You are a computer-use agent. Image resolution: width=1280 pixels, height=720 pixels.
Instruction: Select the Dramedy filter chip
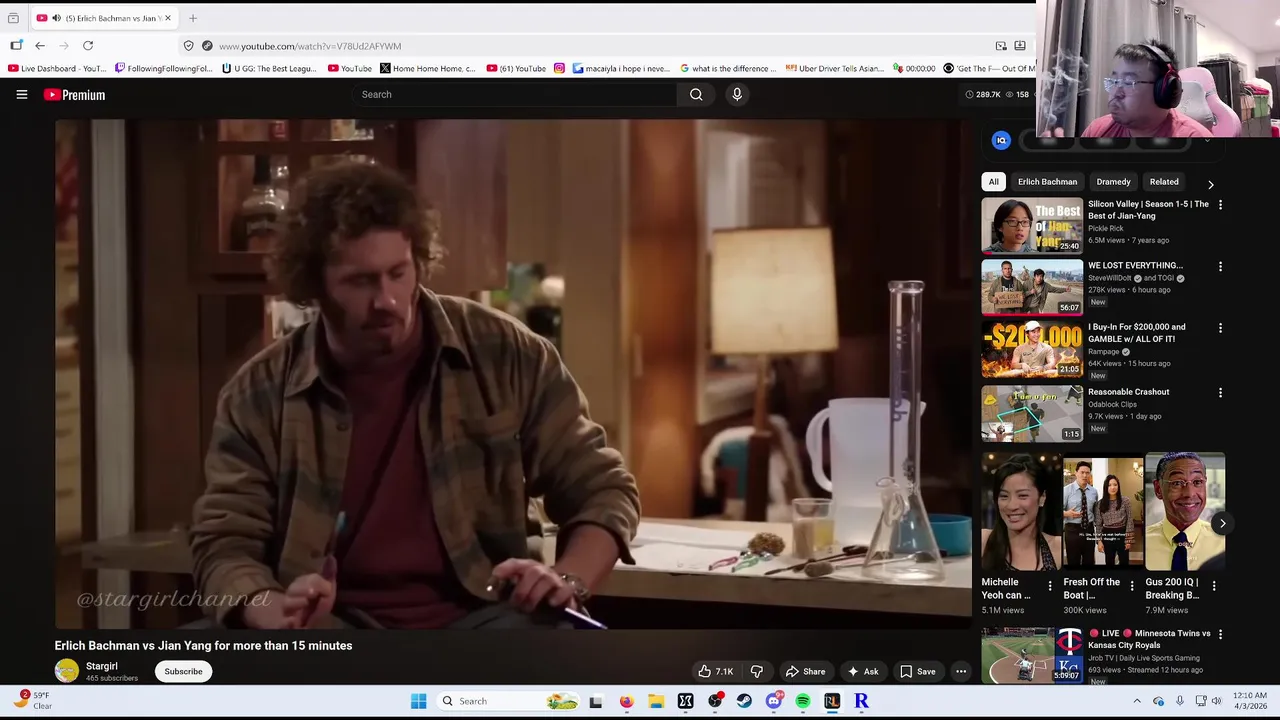(1113, 182)
